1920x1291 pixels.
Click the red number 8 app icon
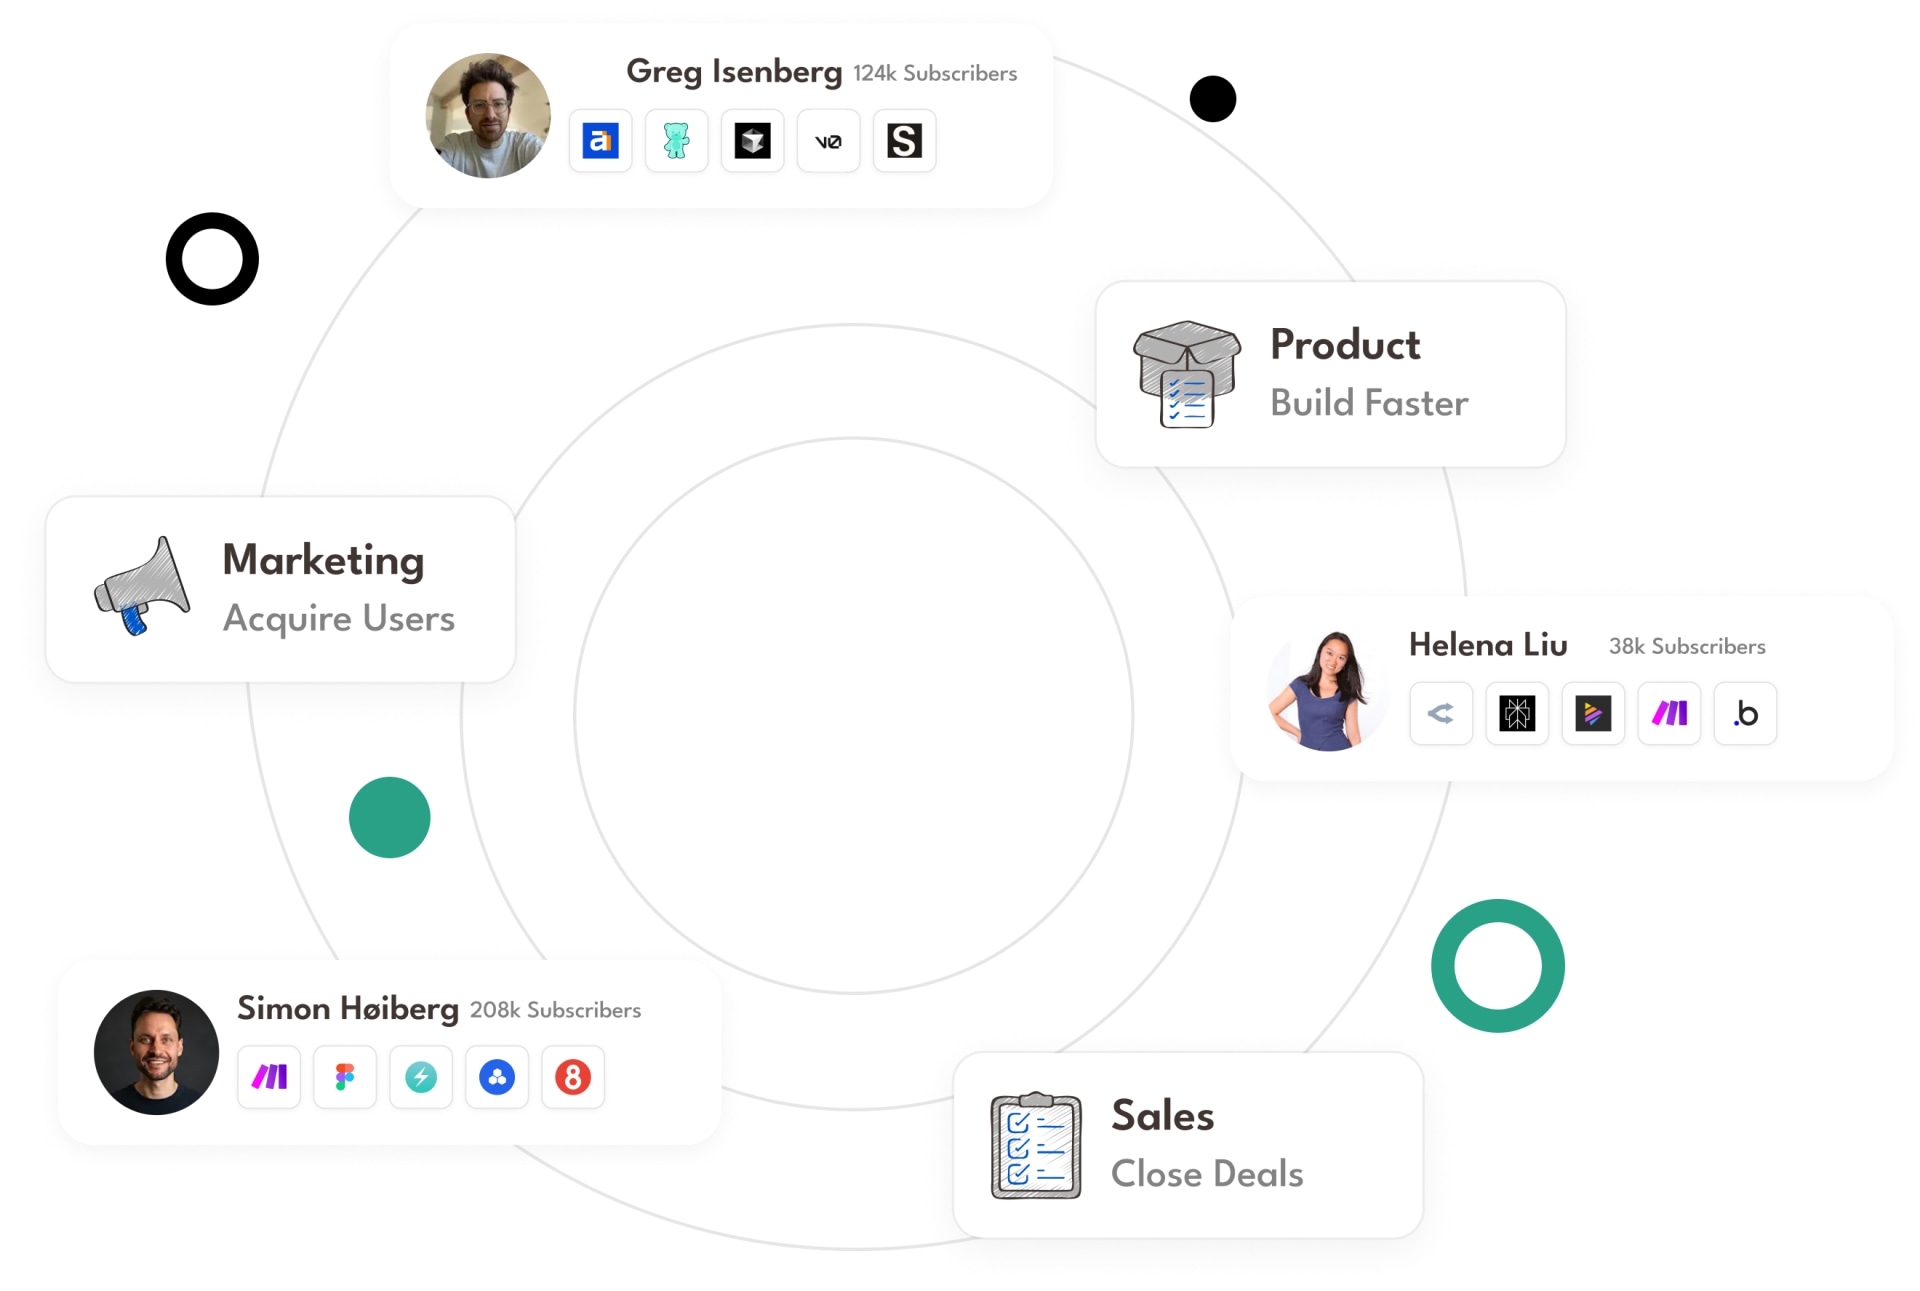(573, 1077)
